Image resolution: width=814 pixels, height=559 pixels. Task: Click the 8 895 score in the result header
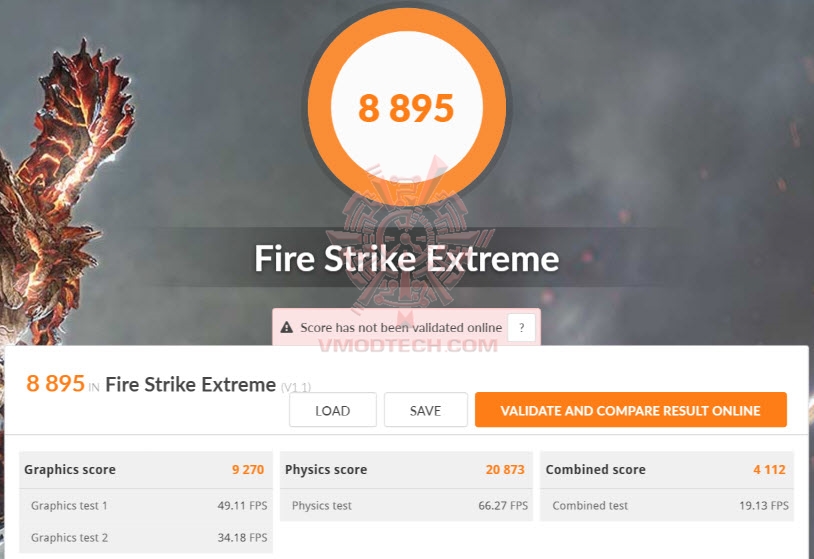(x=55, y=384)
